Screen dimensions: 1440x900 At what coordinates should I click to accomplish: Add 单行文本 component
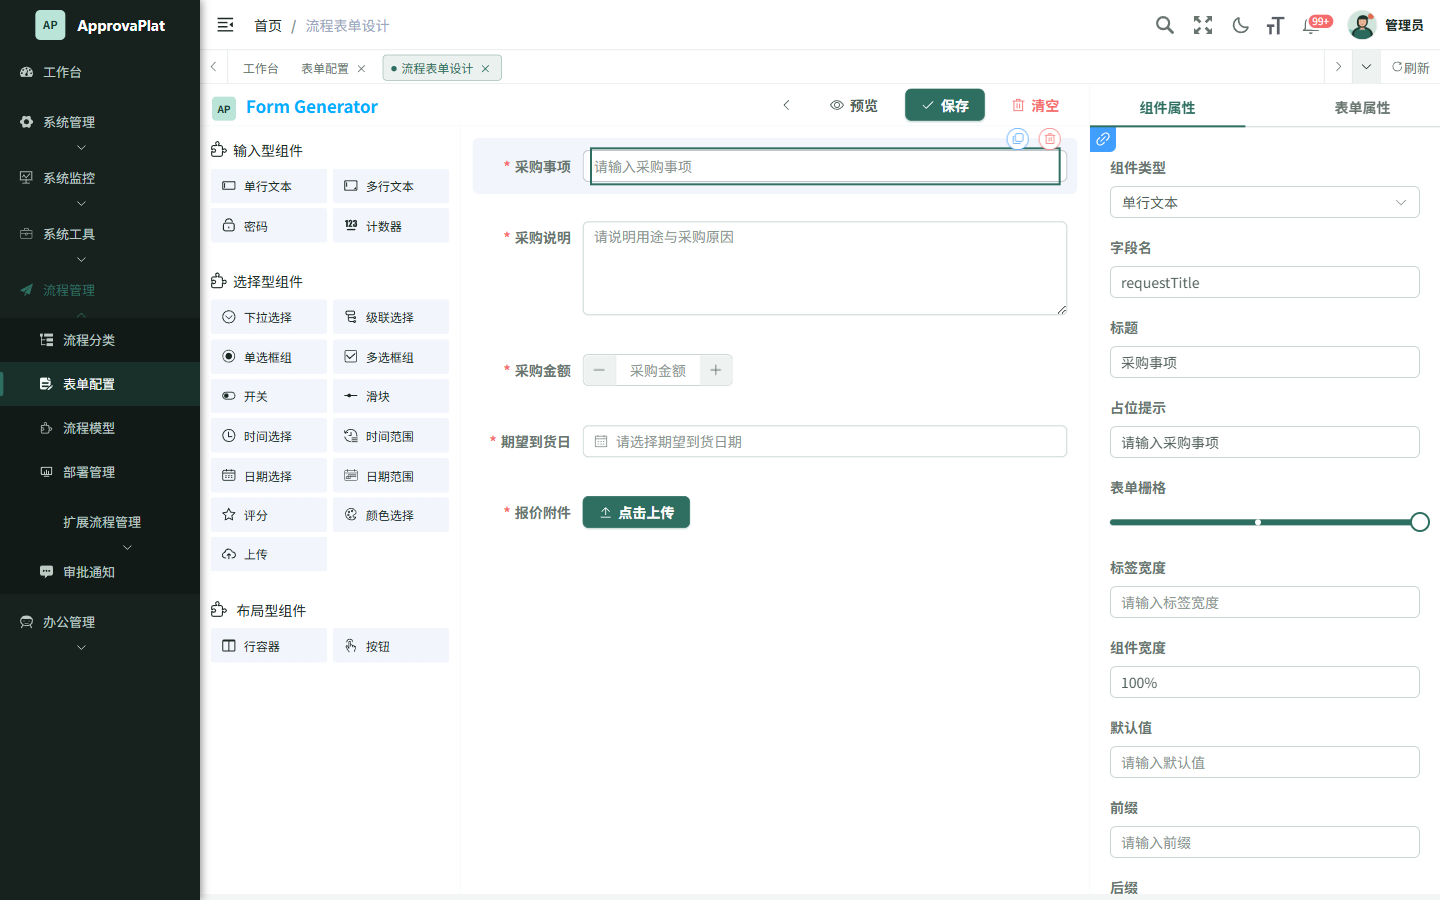pyautogui.click(x=269, y=186)
